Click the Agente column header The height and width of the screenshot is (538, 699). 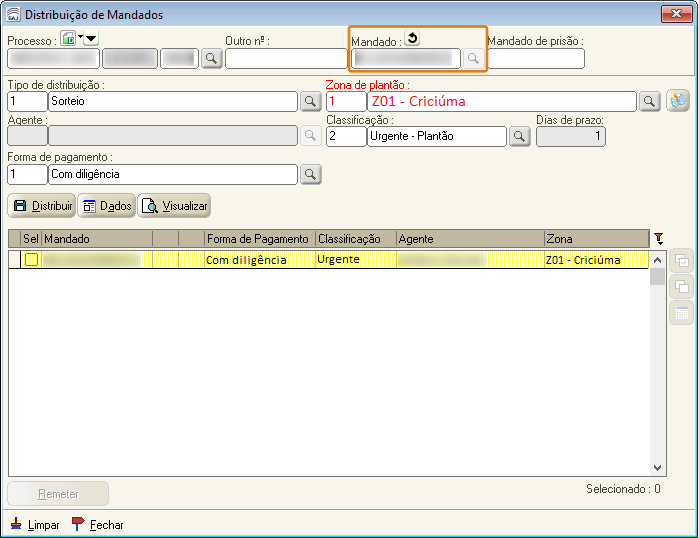pyautogui.click(x=470, y=239)
